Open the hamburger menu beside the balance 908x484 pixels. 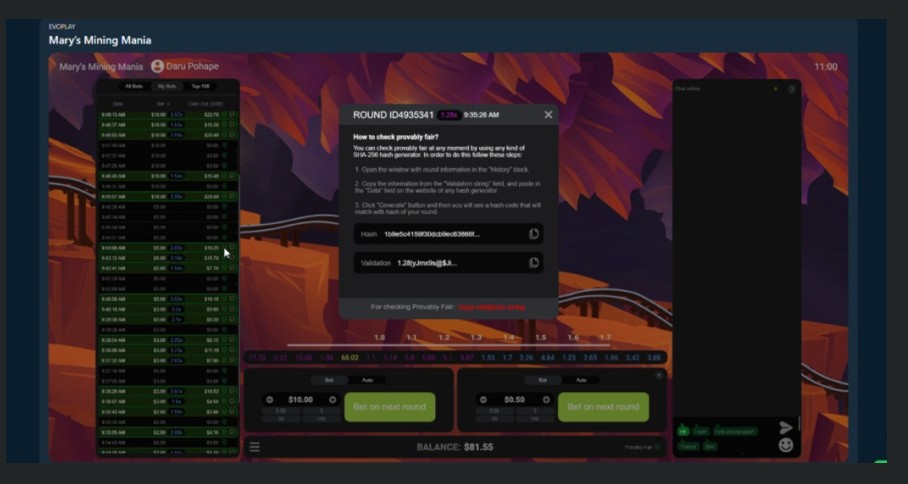pos(255,447)
